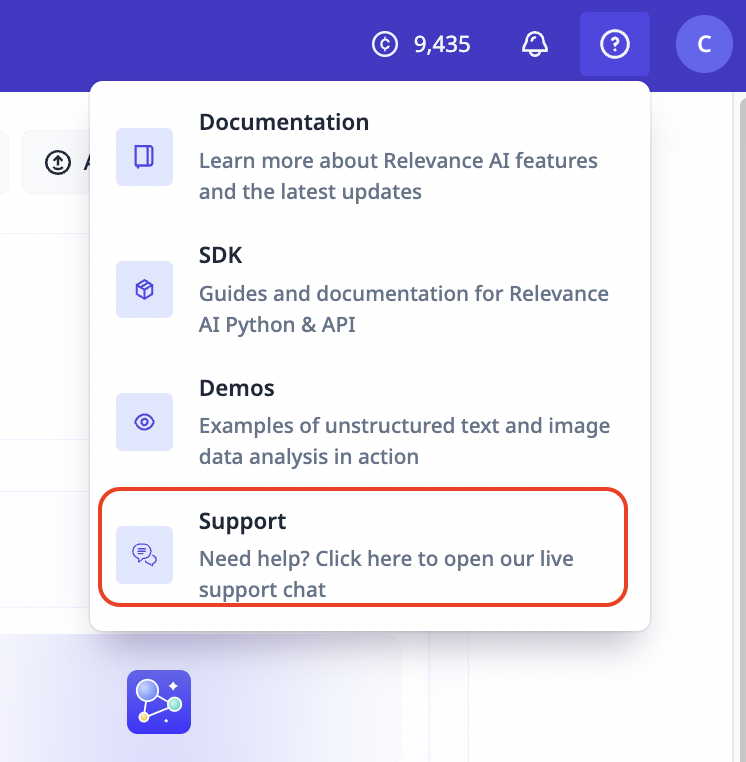Open the user avatar labeled C
The image size is (746, 762).
tap(704, 44)
